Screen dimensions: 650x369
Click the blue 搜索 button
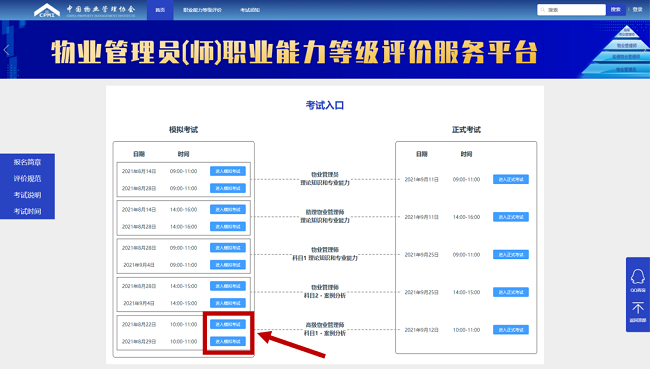click(x=616, y=10)
